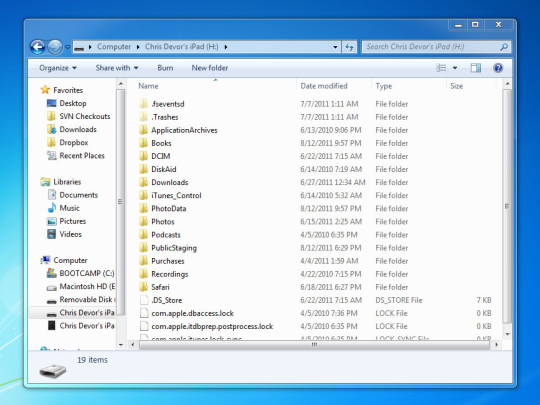The width and height of the screenshot is (540, 405).
Task: Create a New folder
Action: [210, 68]
